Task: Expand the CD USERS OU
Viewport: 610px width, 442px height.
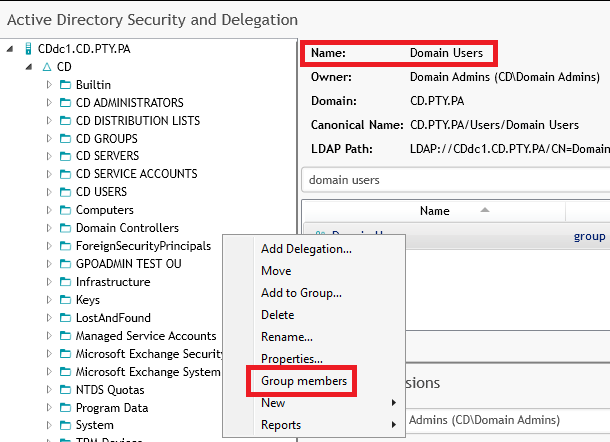Action: [x=49, y=192]
